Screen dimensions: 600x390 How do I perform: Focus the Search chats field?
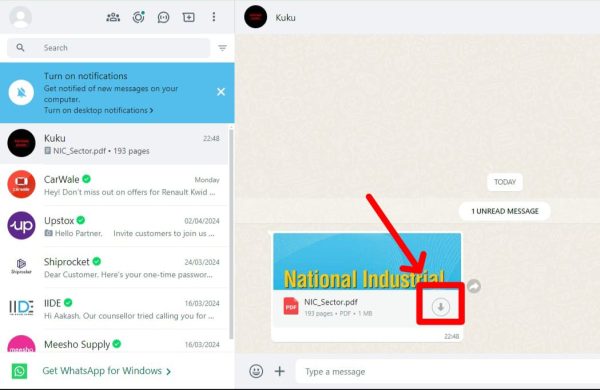[x=109, y=48]
